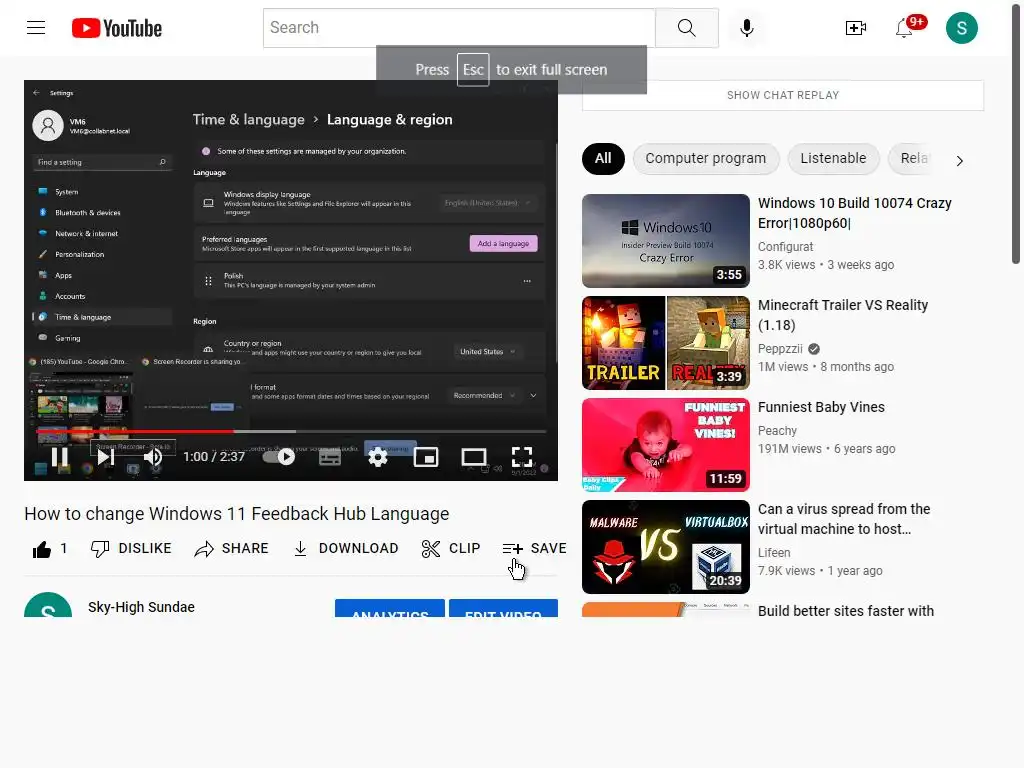Open Minecraft Trailer VS Reality thumbnail
This screenshot has width=1024, height=768.
[x=665, y=343]
